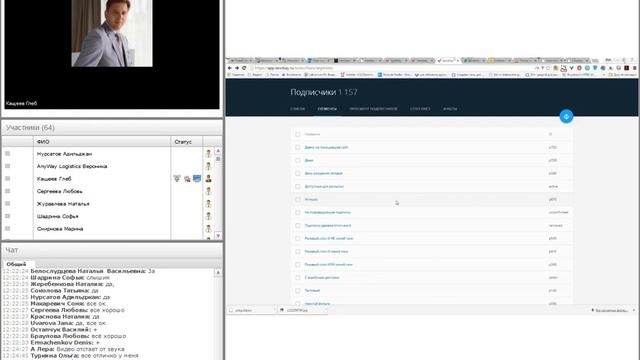Click the browser address bar

coord(392,68)
